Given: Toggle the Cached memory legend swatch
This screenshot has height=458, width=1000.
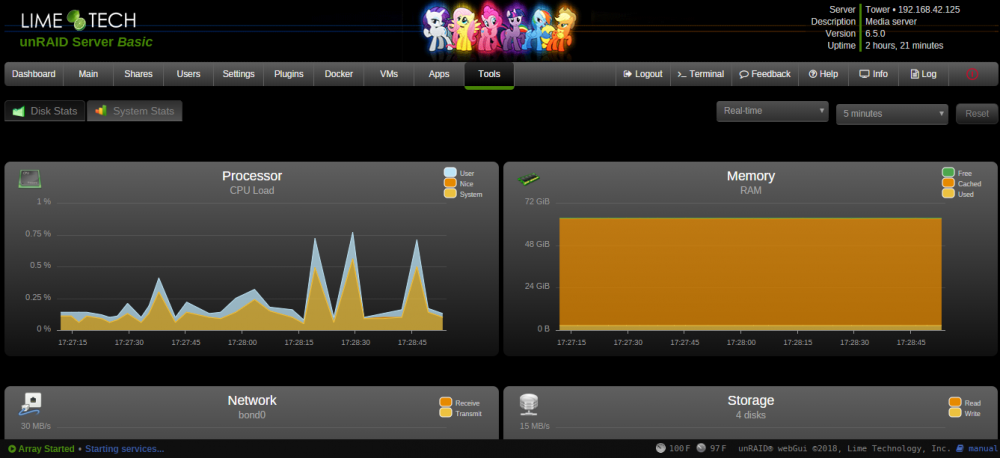Looking at the screenshot, I should tap(948, 183).
